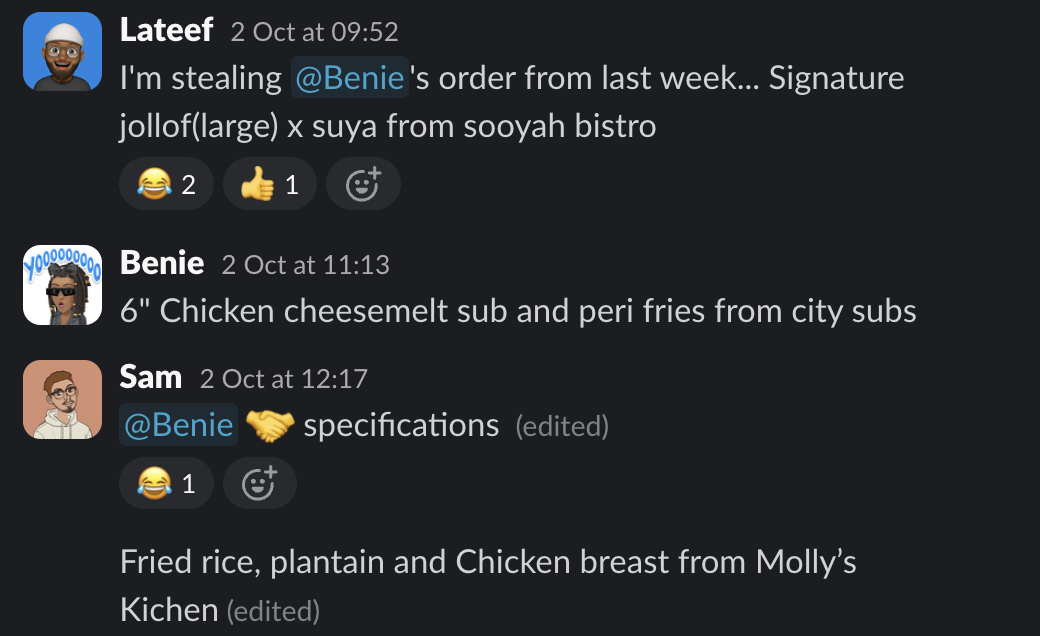Click the @Benie mention in Sam's message

point(178,425)
